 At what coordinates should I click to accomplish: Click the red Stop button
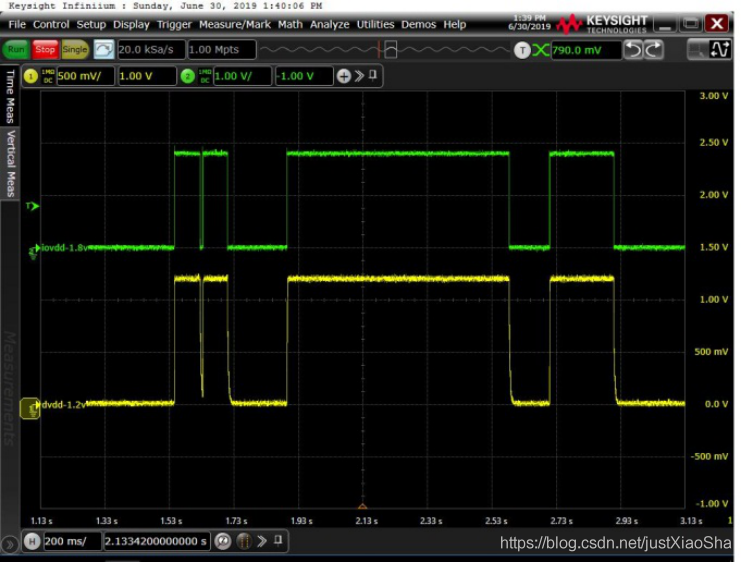[x=45, y=49]
